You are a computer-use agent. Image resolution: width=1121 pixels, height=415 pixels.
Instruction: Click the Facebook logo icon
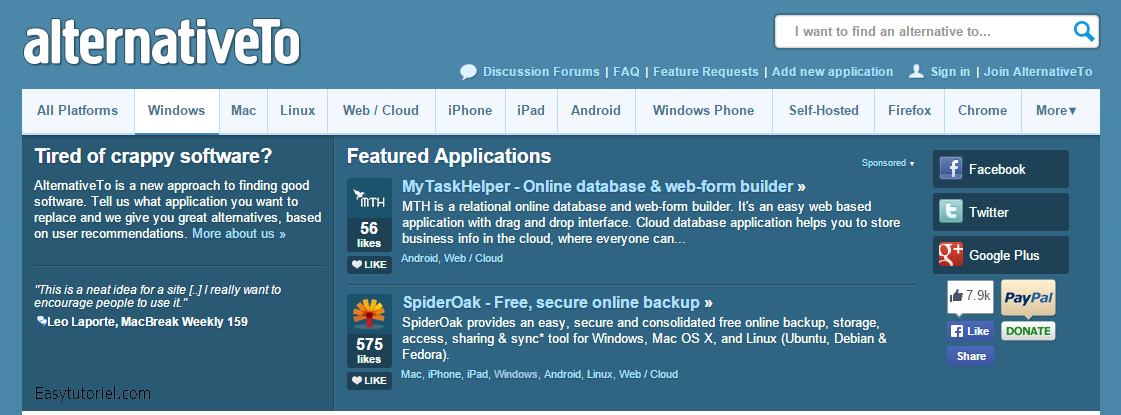(x=950, y=169)
